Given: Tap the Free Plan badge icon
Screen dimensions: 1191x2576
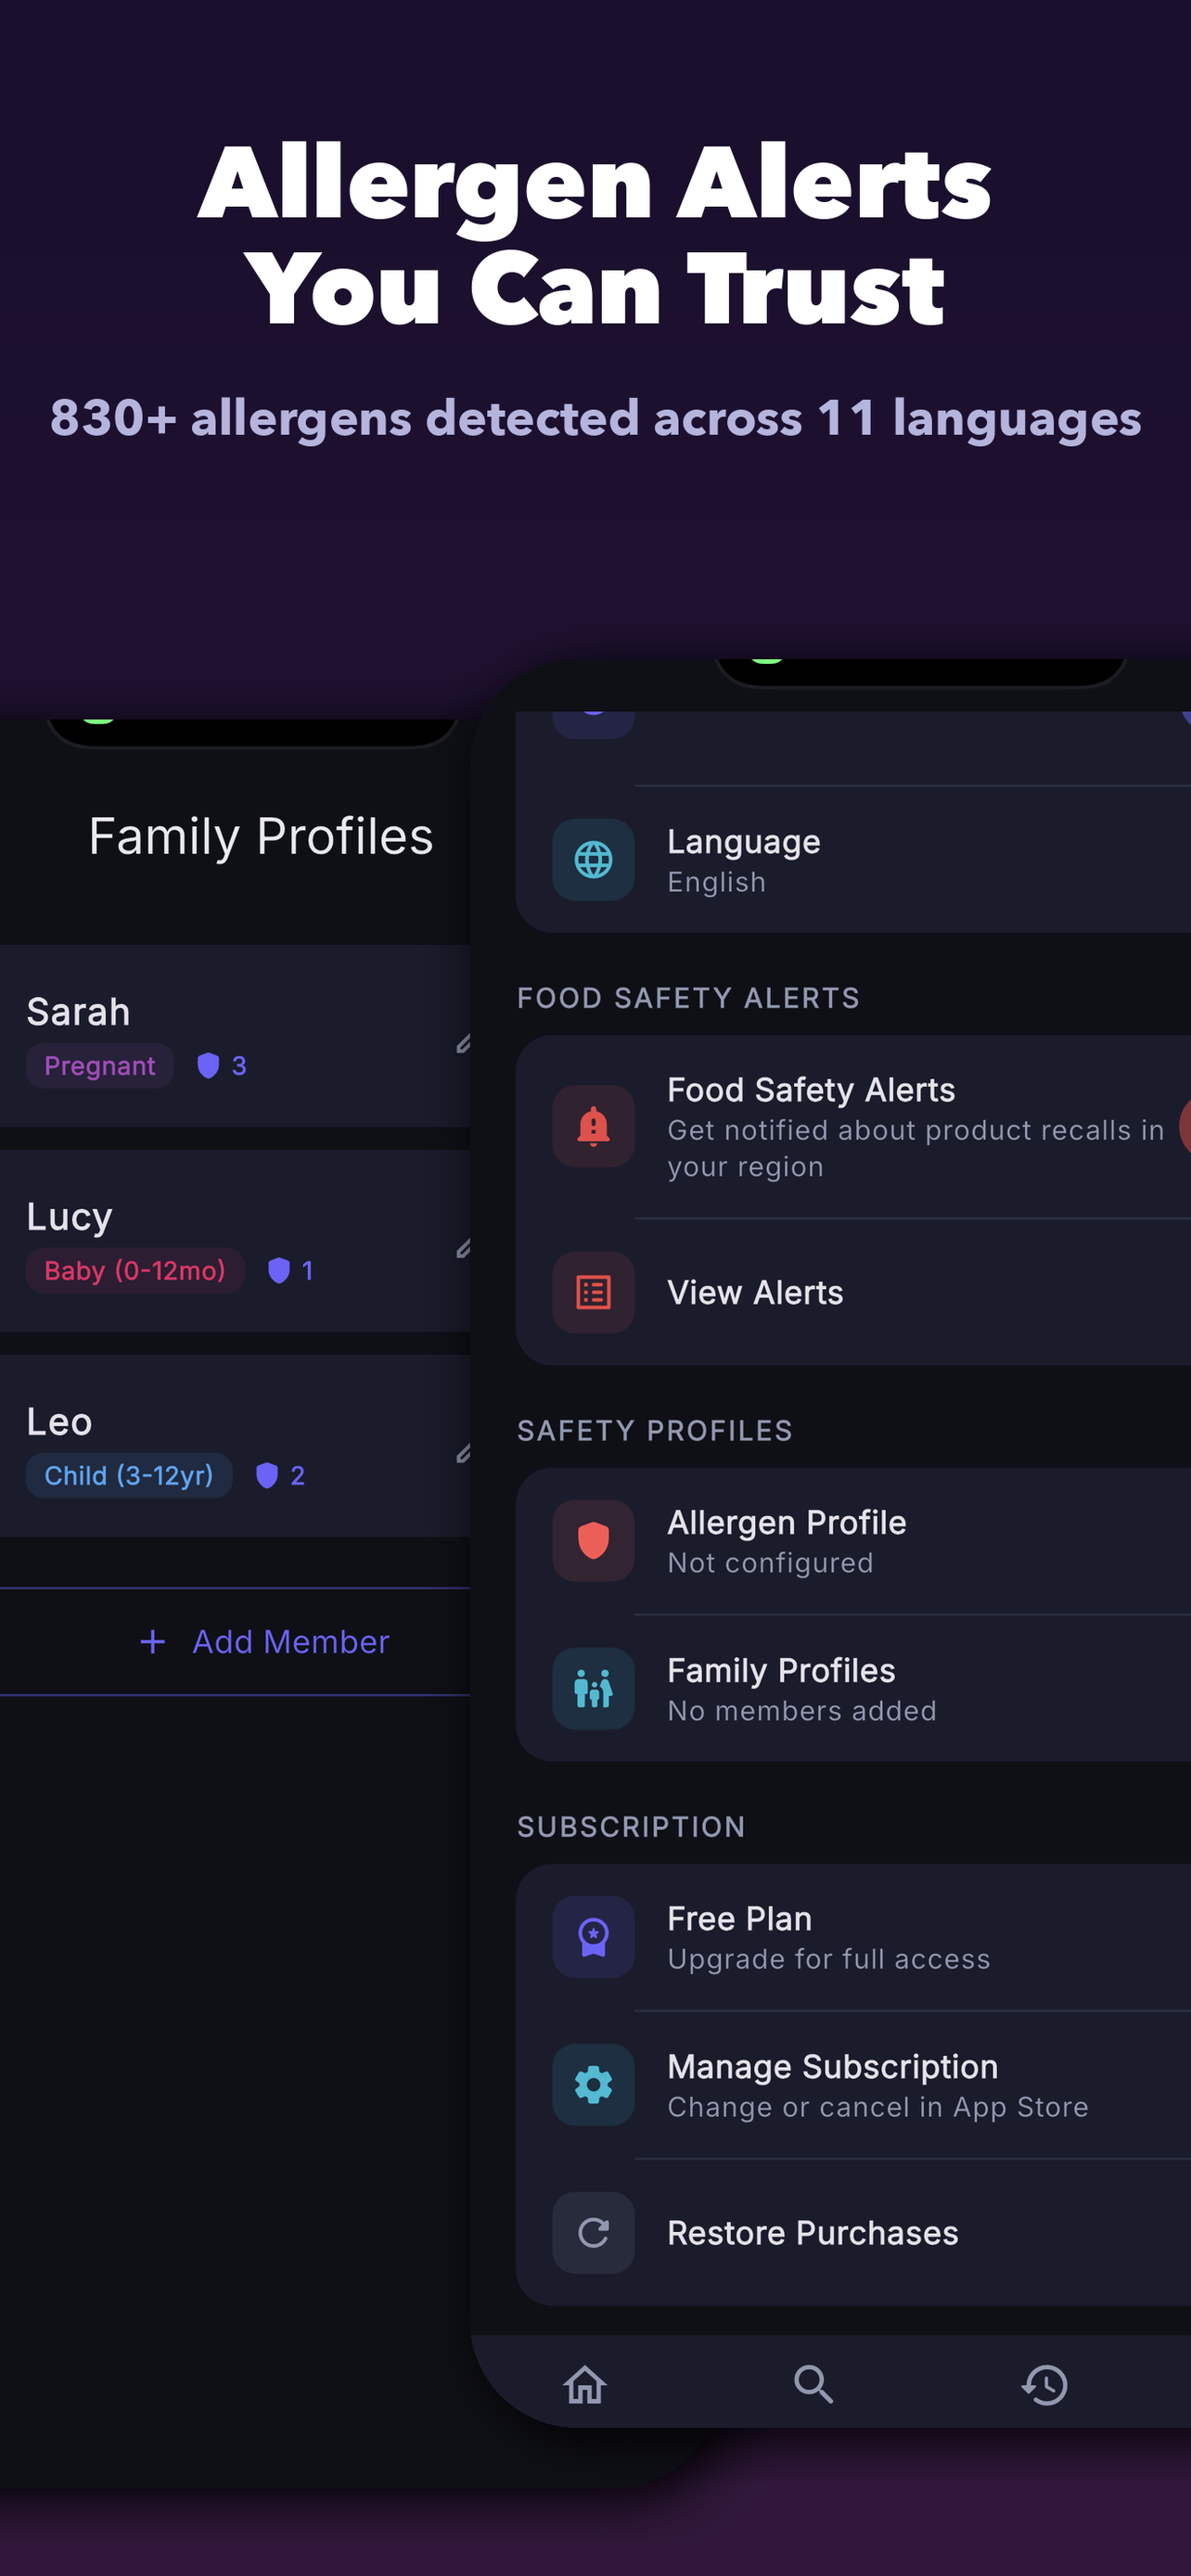Looking at the screenshot, I should point(593,1936).
